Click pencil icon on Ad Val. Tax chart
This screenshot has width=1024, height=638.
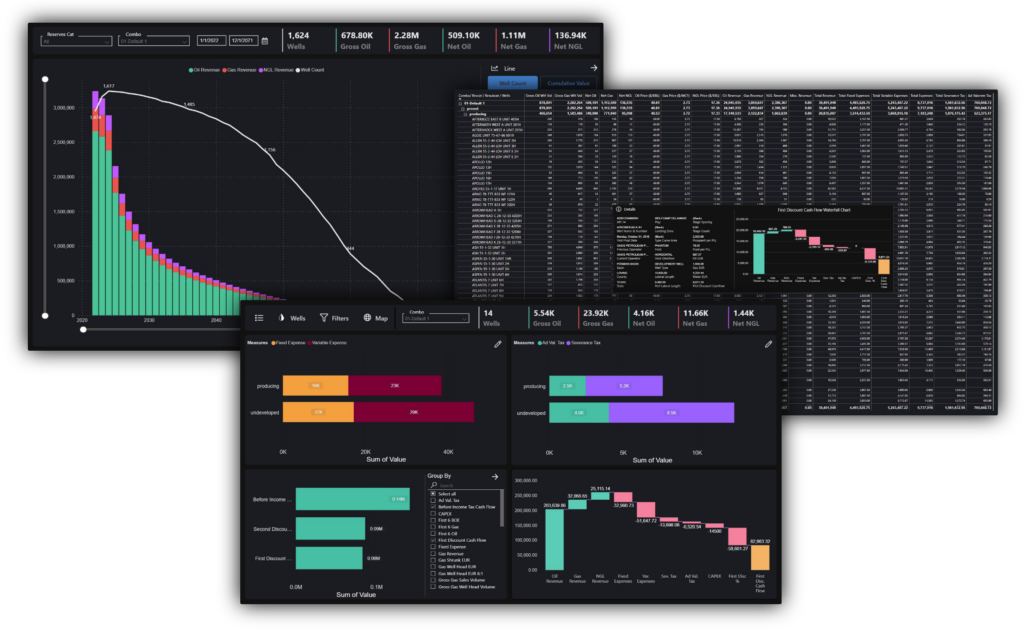(x=768, y=344)
